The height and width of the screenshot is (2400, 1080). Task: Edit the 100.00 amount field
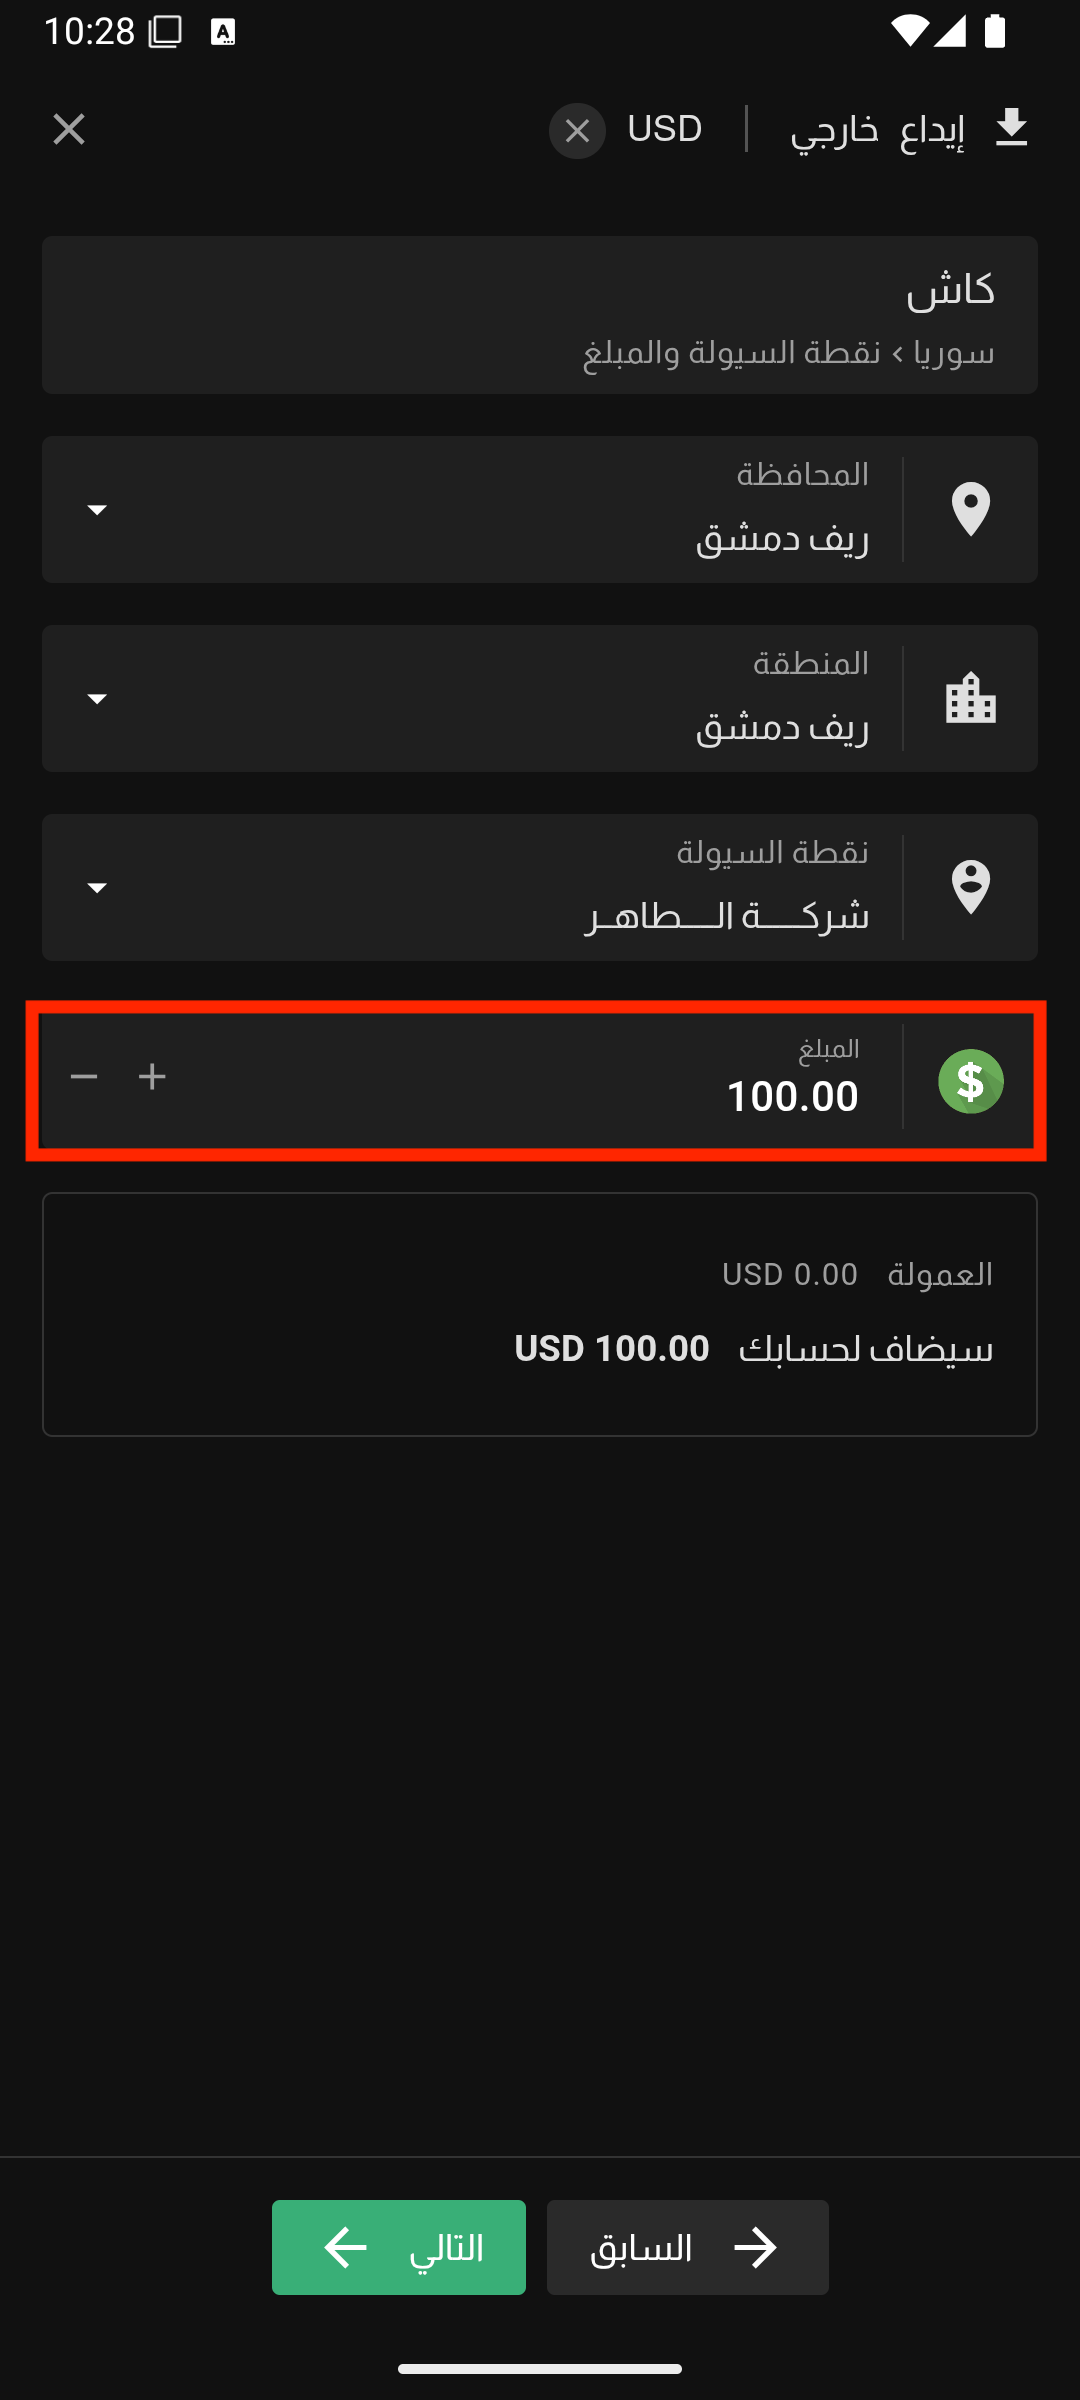pyautogui.click(x=540, y=1081)
